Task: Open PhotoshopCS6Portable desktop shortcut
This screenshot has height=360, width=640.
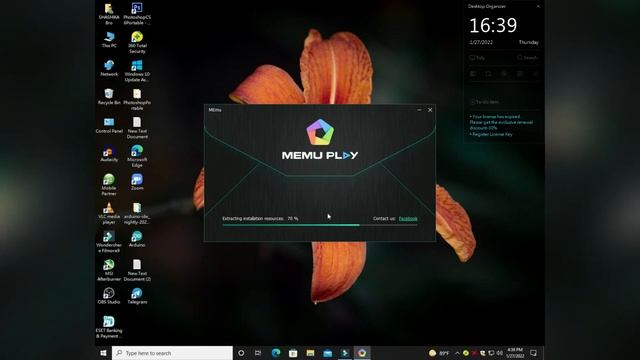Action: (x=137, y=14)
